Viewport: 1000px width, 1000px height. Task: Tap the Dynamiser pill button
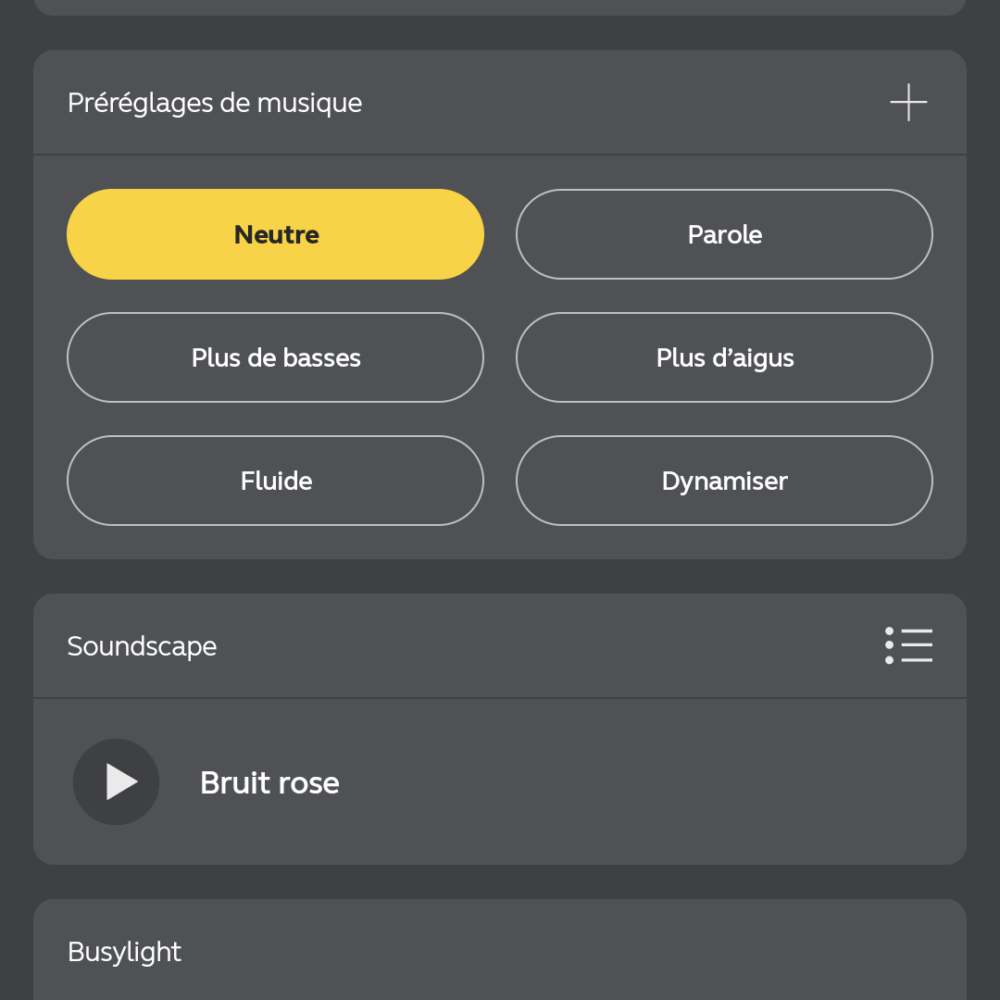pyautogui.click(x=724, y=480)
